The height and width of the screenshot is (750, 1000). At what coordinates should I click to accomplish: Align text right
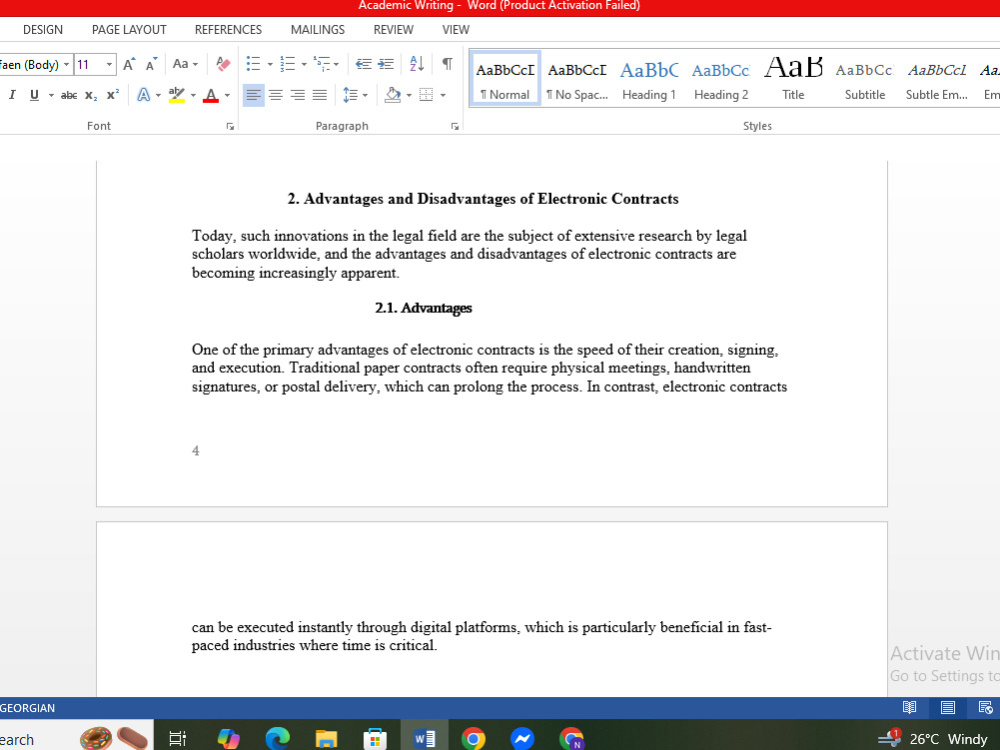(297, 96)
